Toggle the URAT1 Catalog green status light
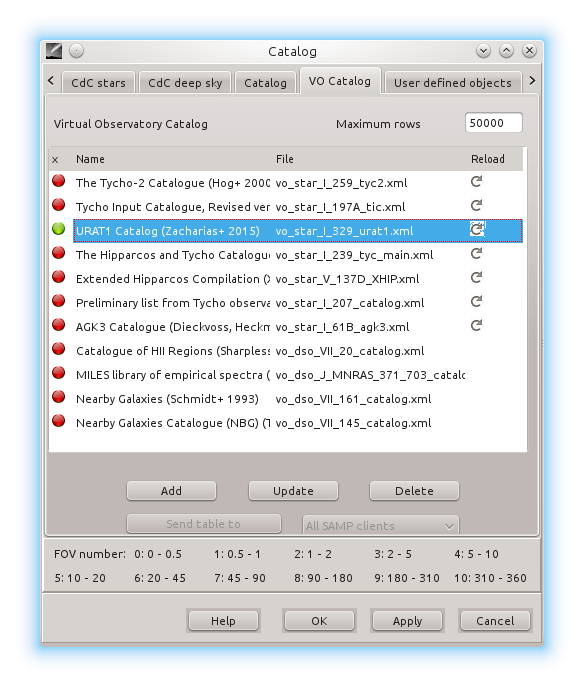Viewport: 584px width, 687px height. pos(58,229)
